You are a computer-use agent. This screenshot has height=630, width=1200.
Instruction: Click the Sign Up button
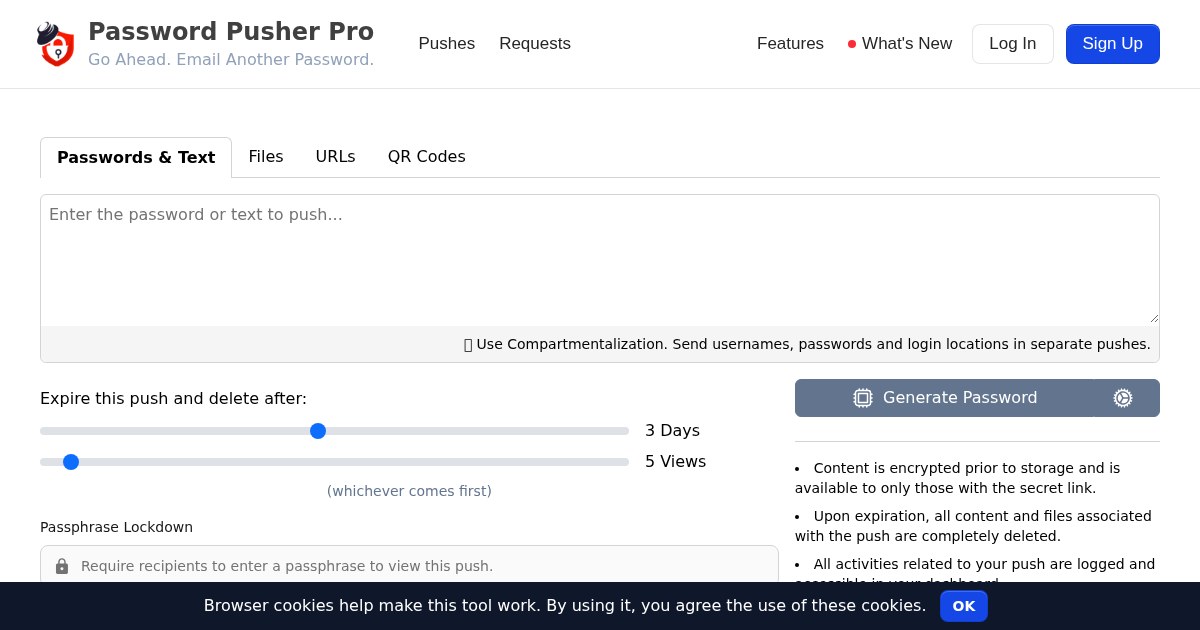[x=1113, y=44]
